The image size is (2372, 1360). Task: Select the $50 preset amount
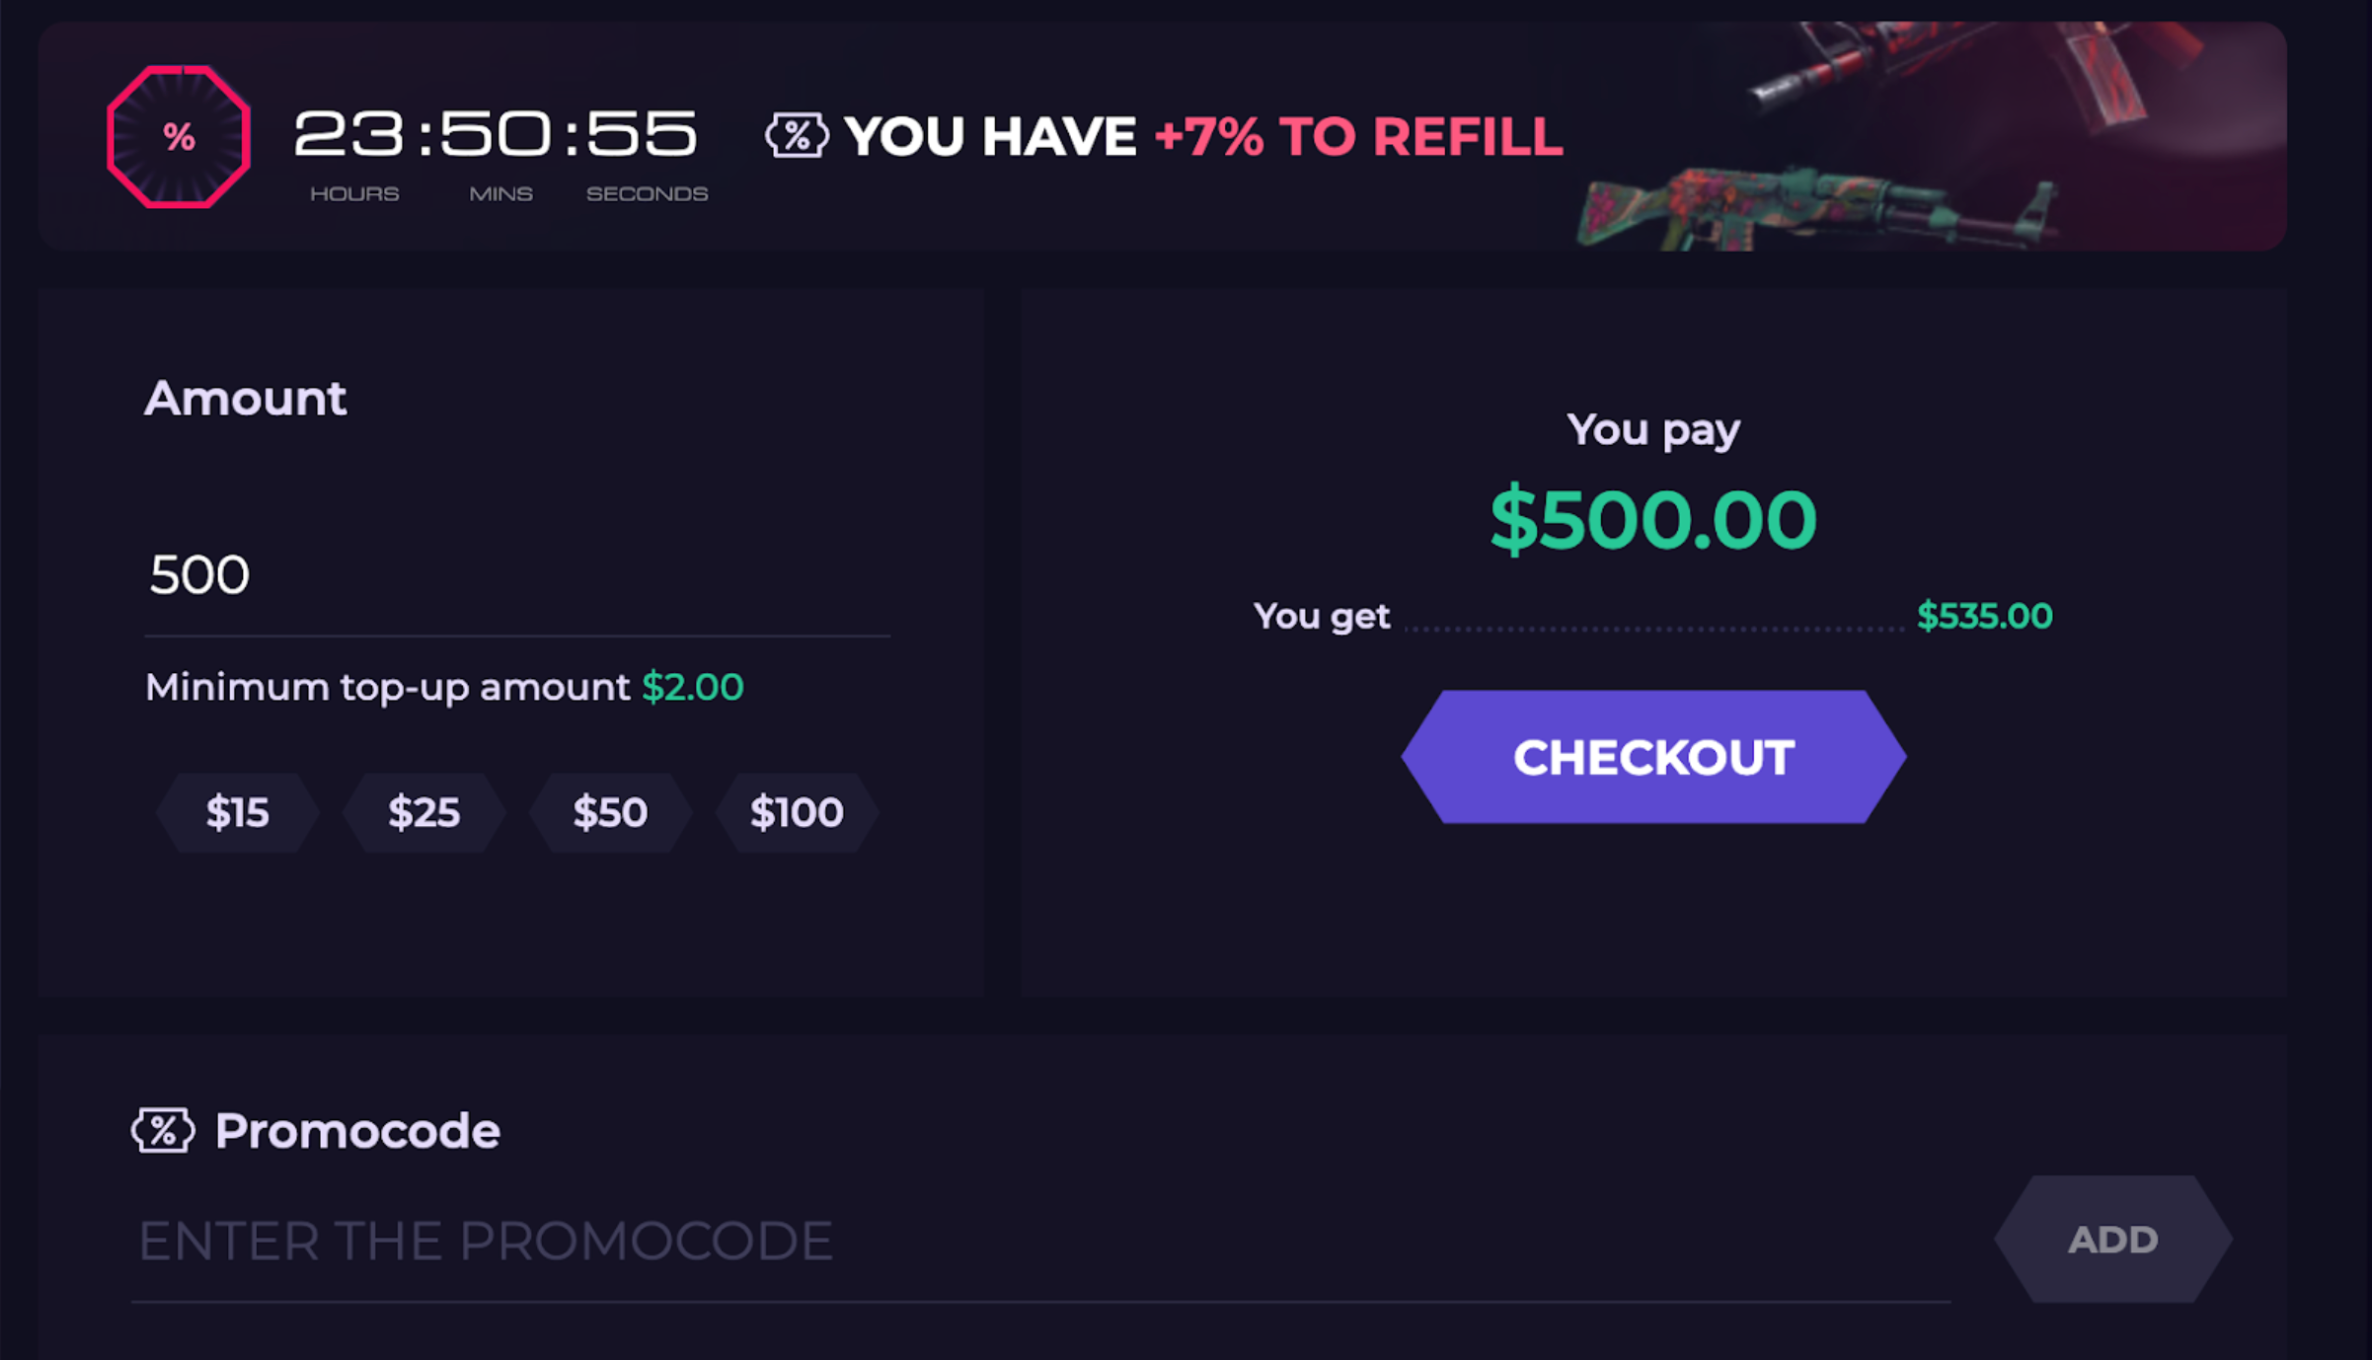pos(610,812)
